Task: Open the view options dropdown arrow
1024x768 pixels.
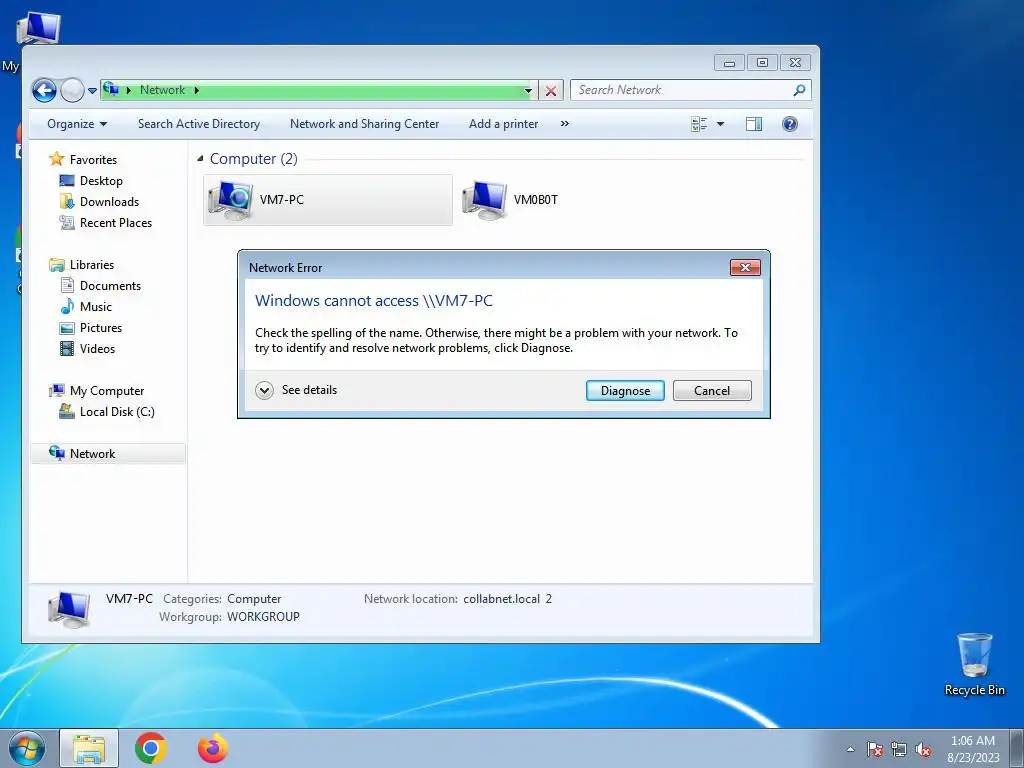Action: click(720, 124)
